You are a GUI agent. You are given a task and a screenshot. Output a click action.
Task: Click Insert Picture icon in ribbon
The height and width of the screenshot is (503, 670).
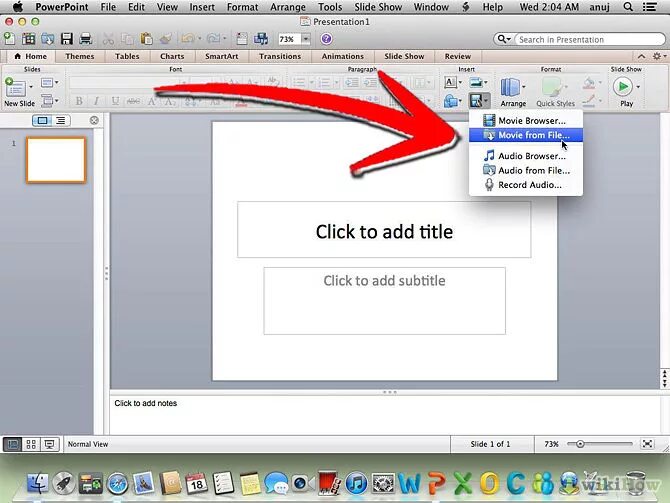(x=476, y=82)
